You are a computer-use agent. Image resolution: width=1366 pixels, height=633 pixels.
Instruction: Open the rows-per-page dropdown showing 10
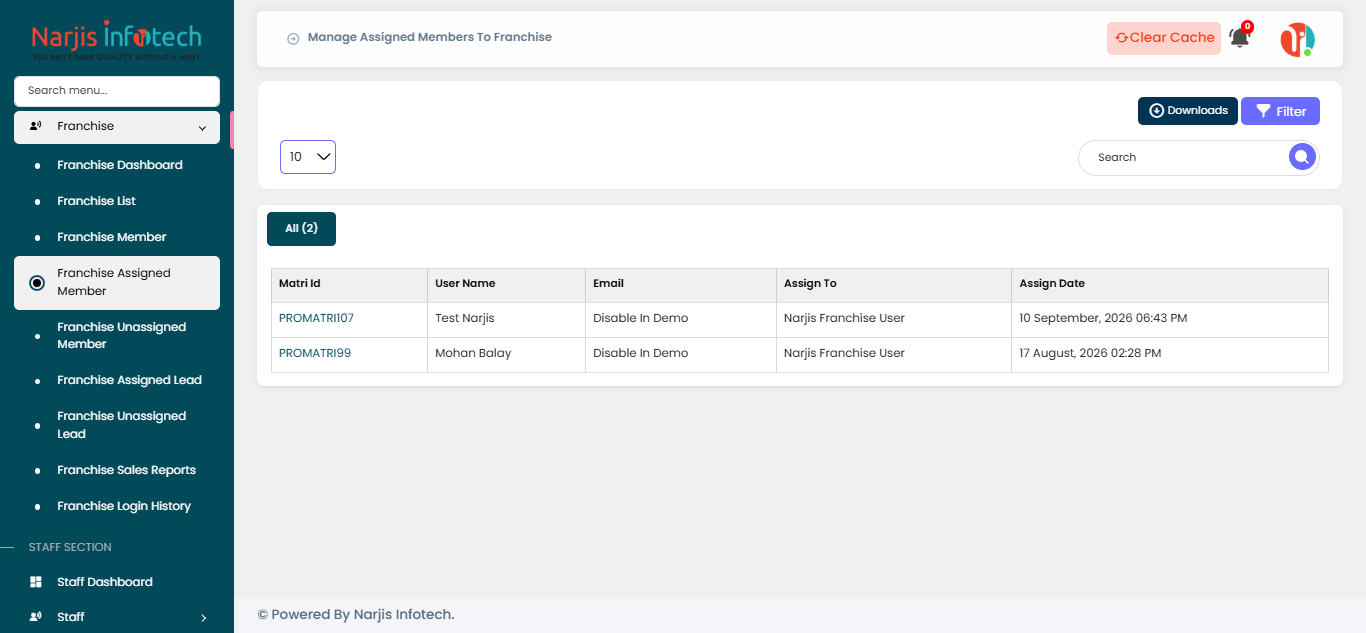[308, 157]
